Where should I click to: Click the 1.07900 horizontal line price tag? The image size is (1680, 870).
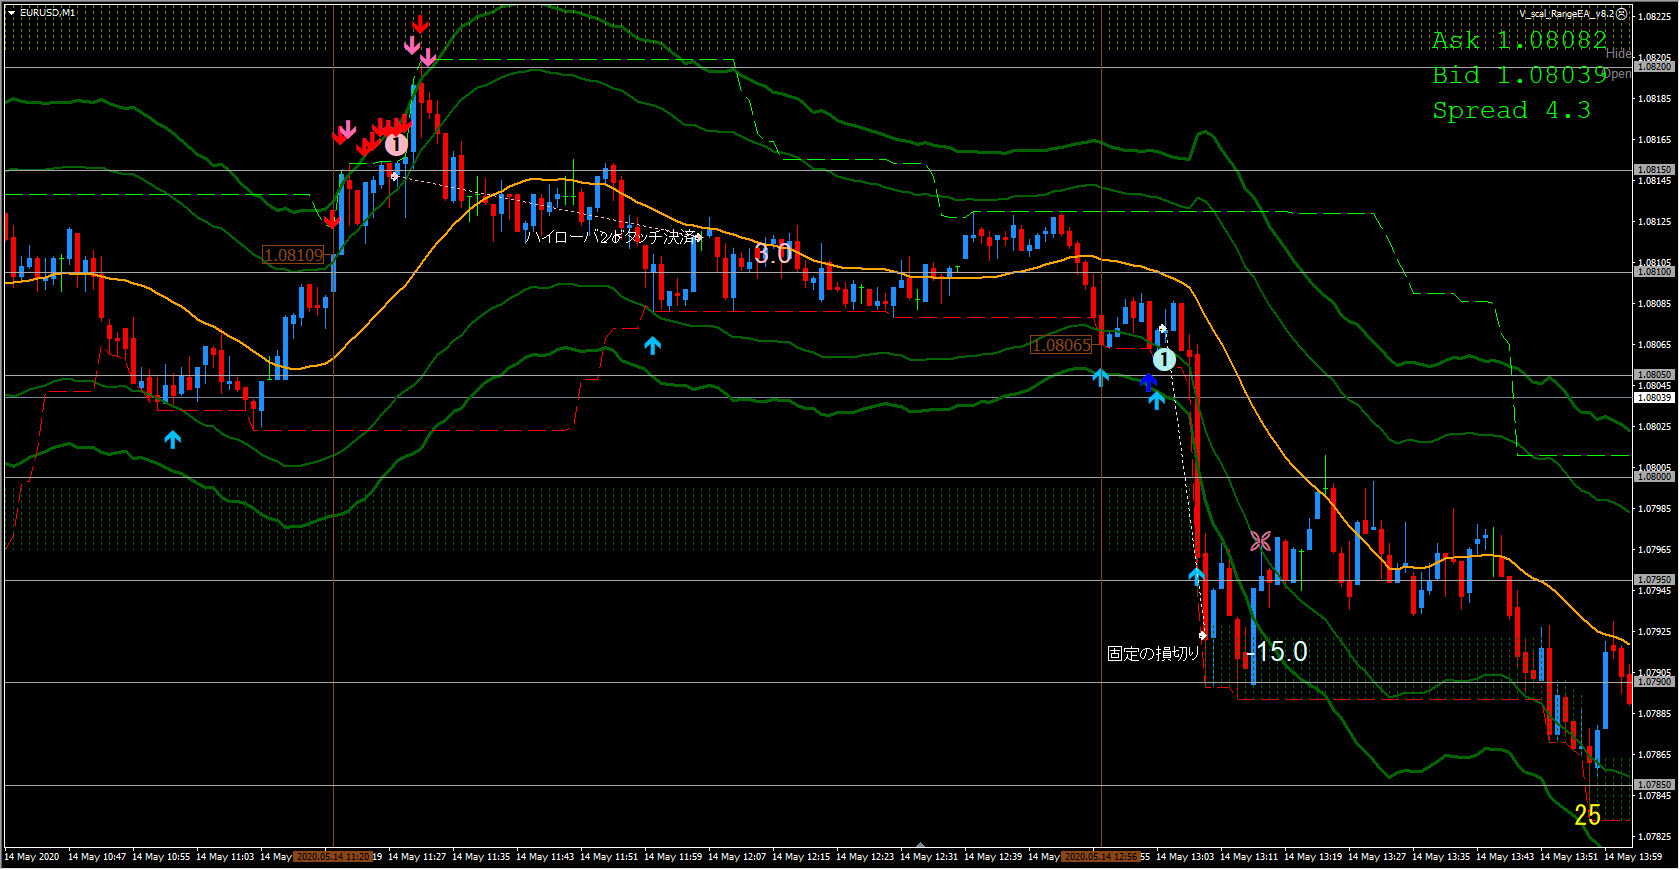(x=1654, y=682)
